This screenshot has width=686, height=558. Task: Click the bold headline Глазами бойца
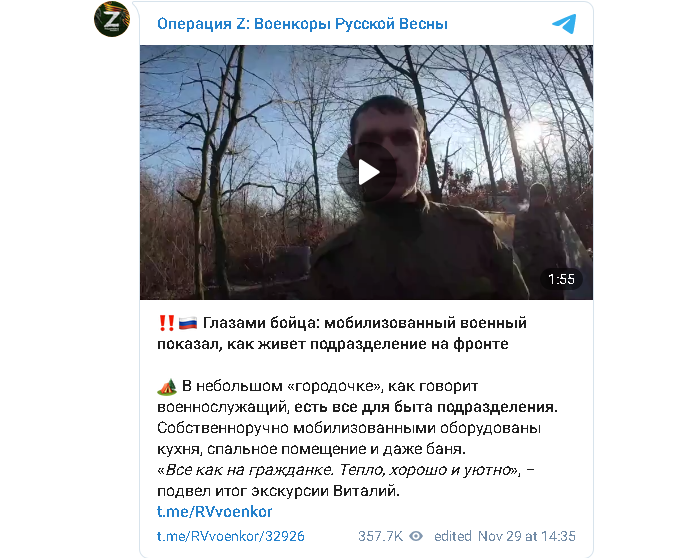[x=261, y=323]
